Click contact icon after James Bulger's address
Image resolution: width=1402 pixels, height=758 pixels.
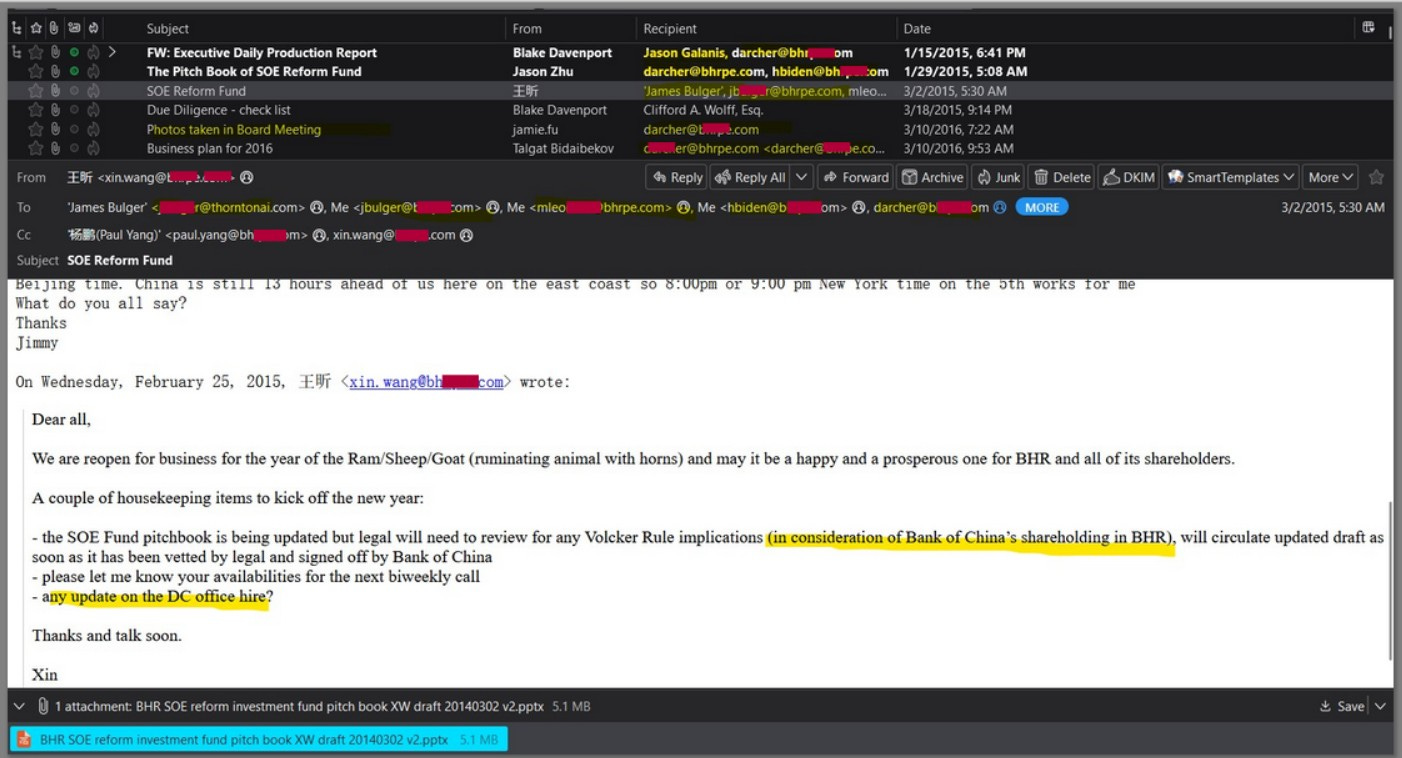pos(315,208)
